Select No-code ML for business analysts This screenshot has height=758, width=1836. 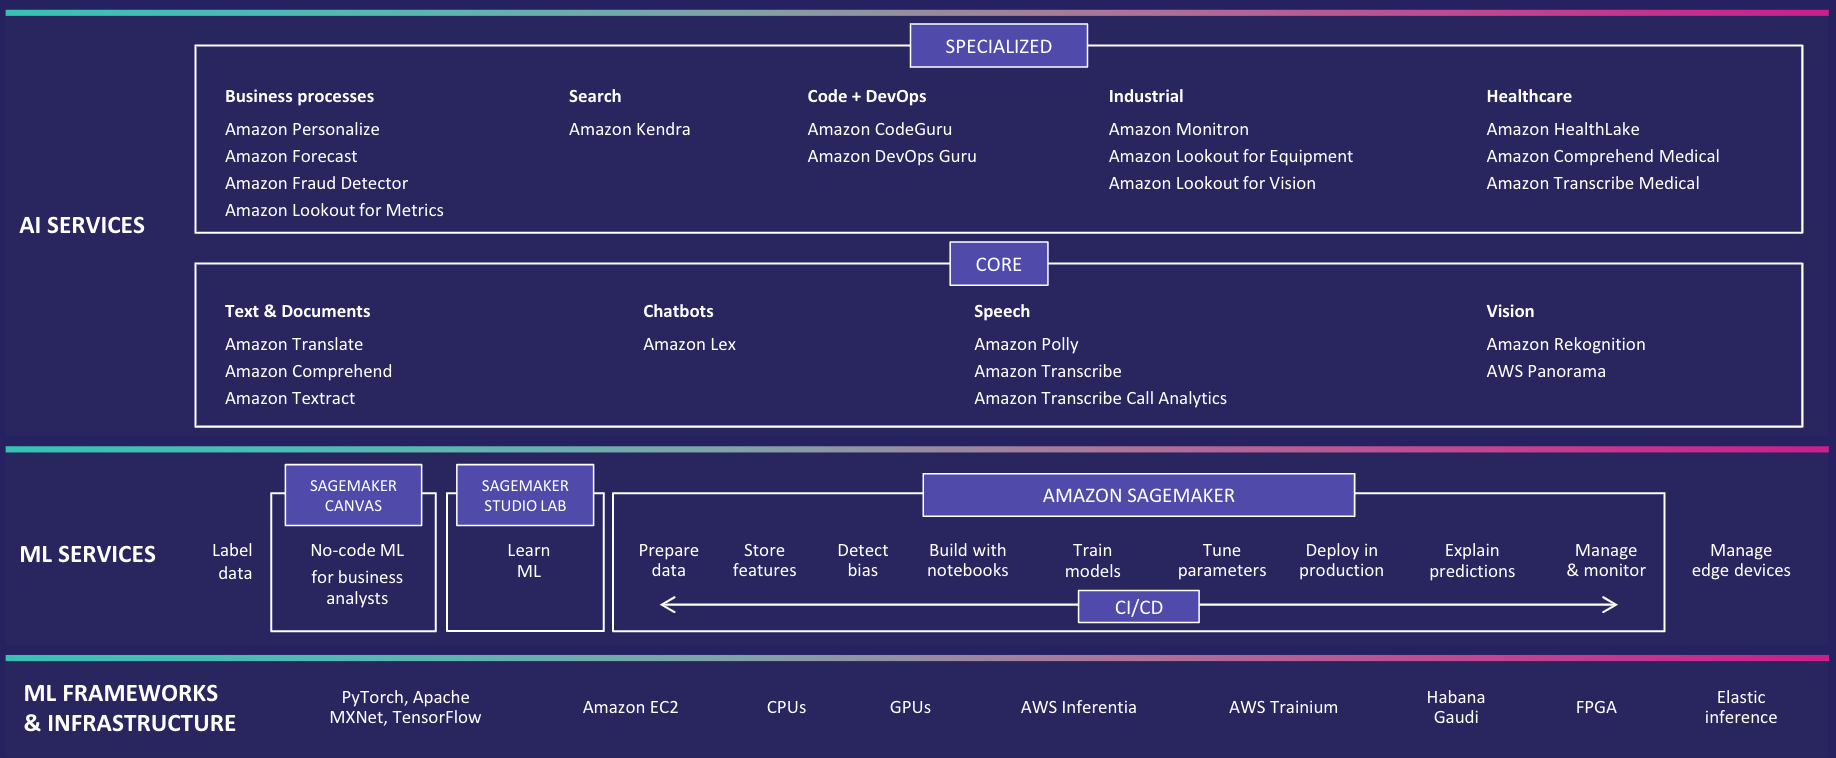point(357,574)
